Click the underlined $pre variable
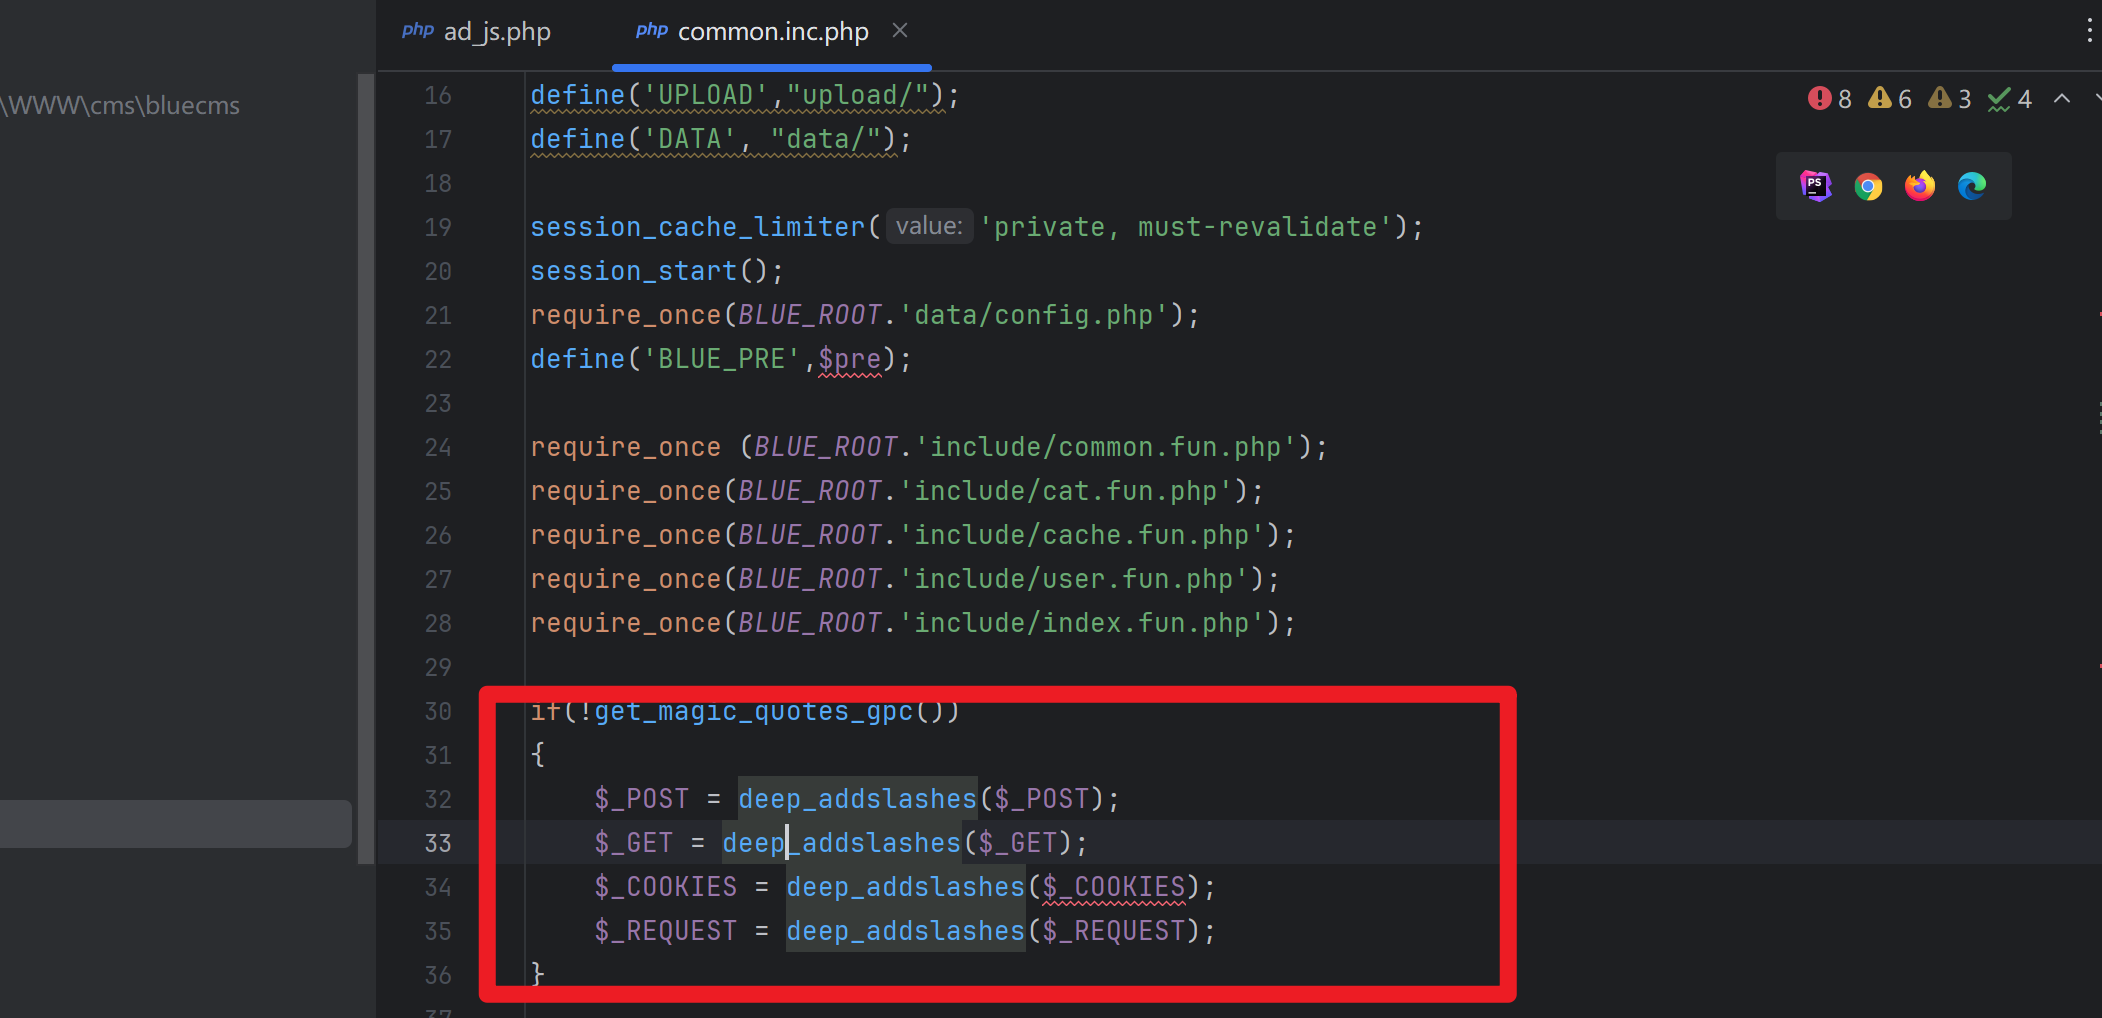The width and height of the screenshot is (2102, 1018). pos(850,359)
